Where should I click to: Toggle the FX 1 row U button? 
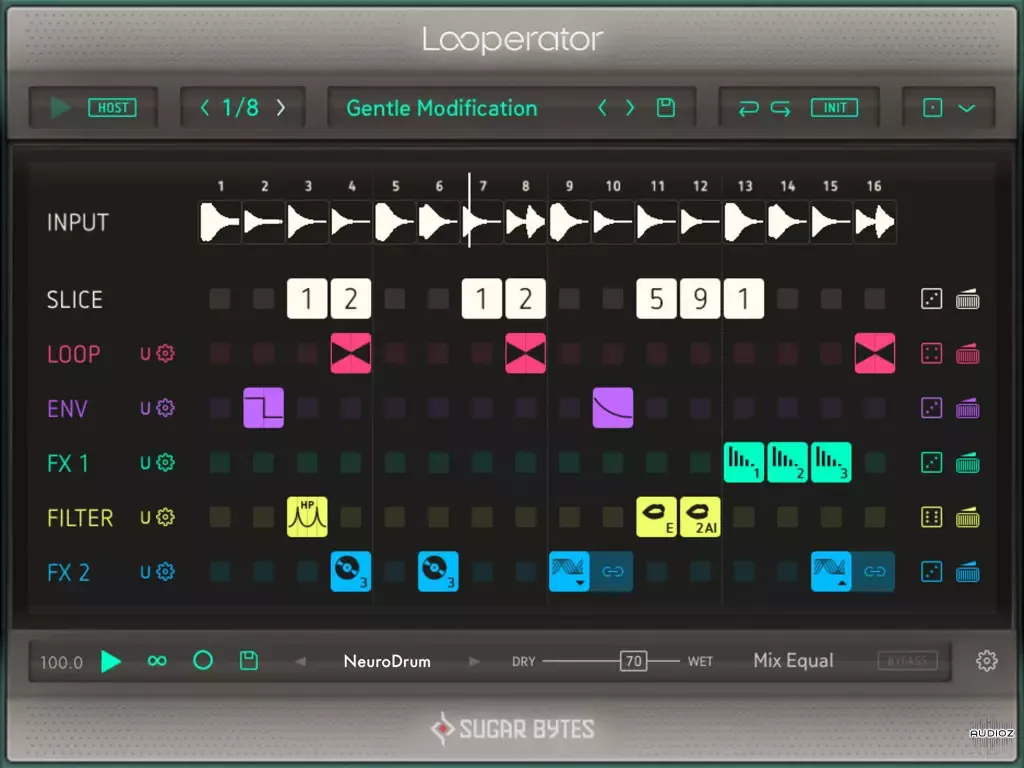pyautogui.click(x=145, y=463)
